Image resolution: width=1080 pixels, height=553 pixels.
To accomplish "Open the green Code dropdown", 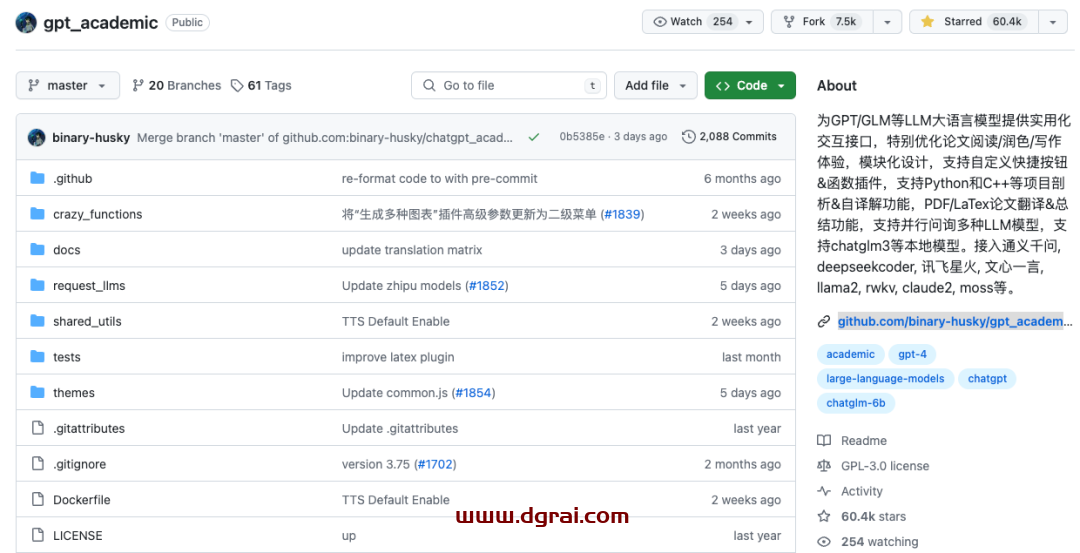I will (750, 85).
